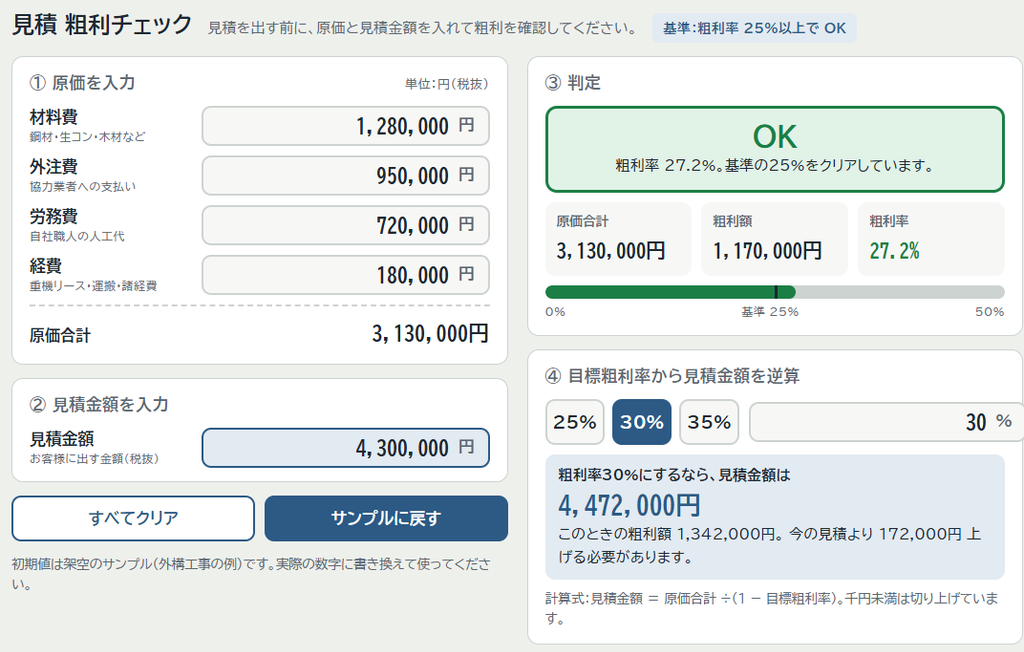Screen dimensions: 1024x652
Task: Click the calculated 4,472,000円 estimate amount
Action: point(629,505)
